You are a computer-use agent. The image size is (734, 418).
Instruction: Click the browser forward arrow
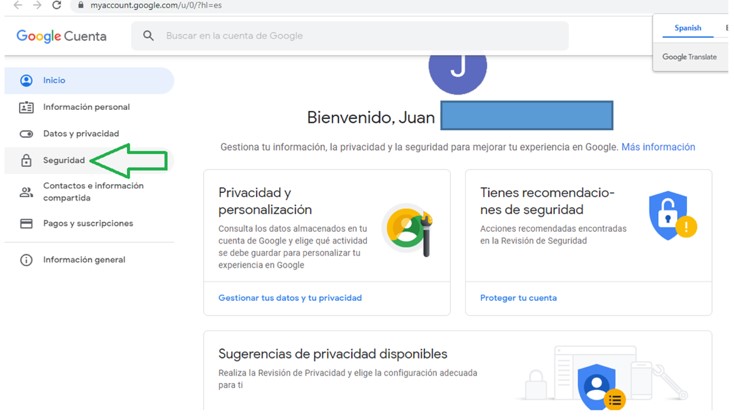[37, 5]
